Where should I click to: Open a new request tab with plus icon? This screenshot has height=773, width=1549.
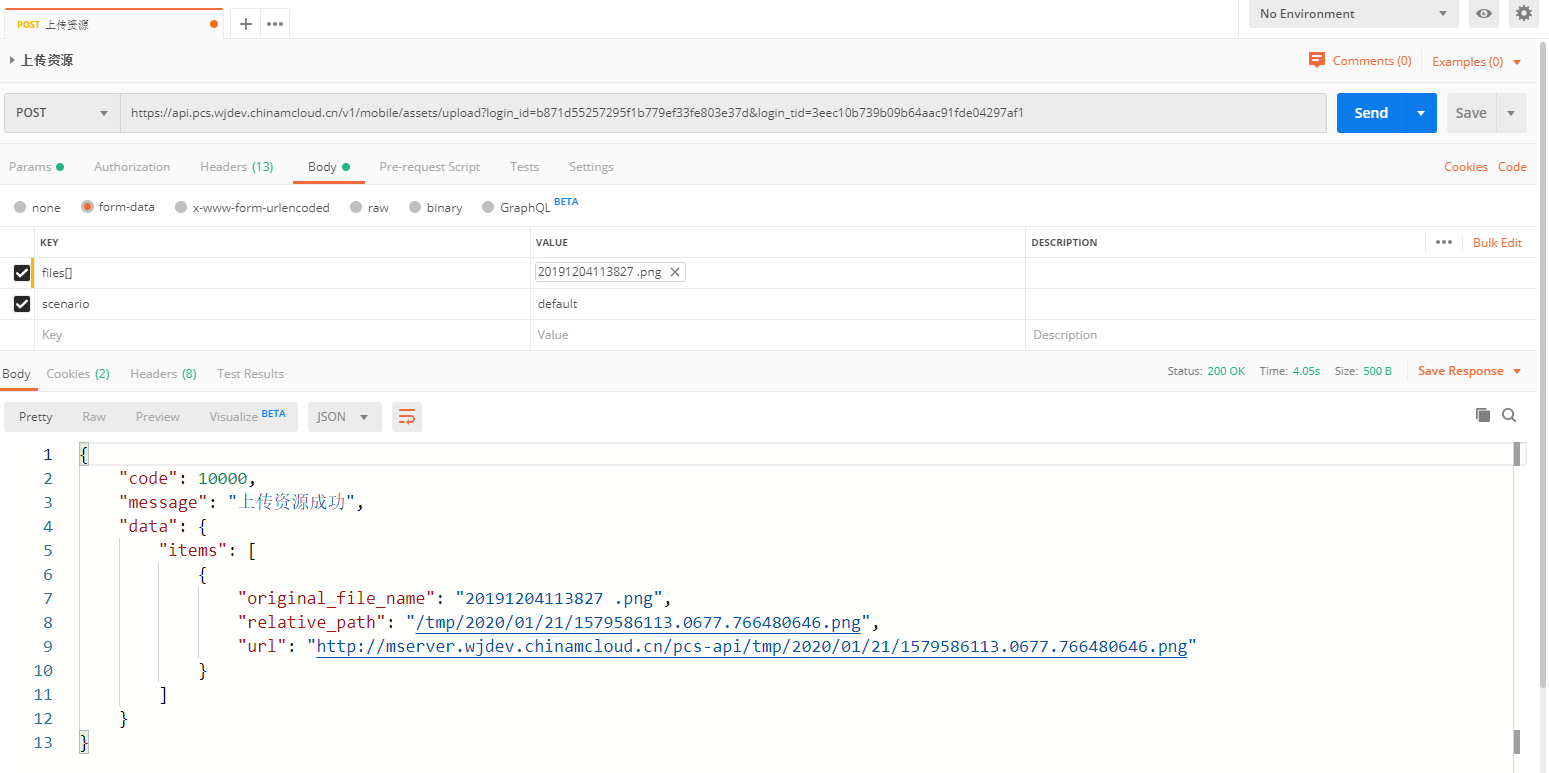[x=246, y=24]
